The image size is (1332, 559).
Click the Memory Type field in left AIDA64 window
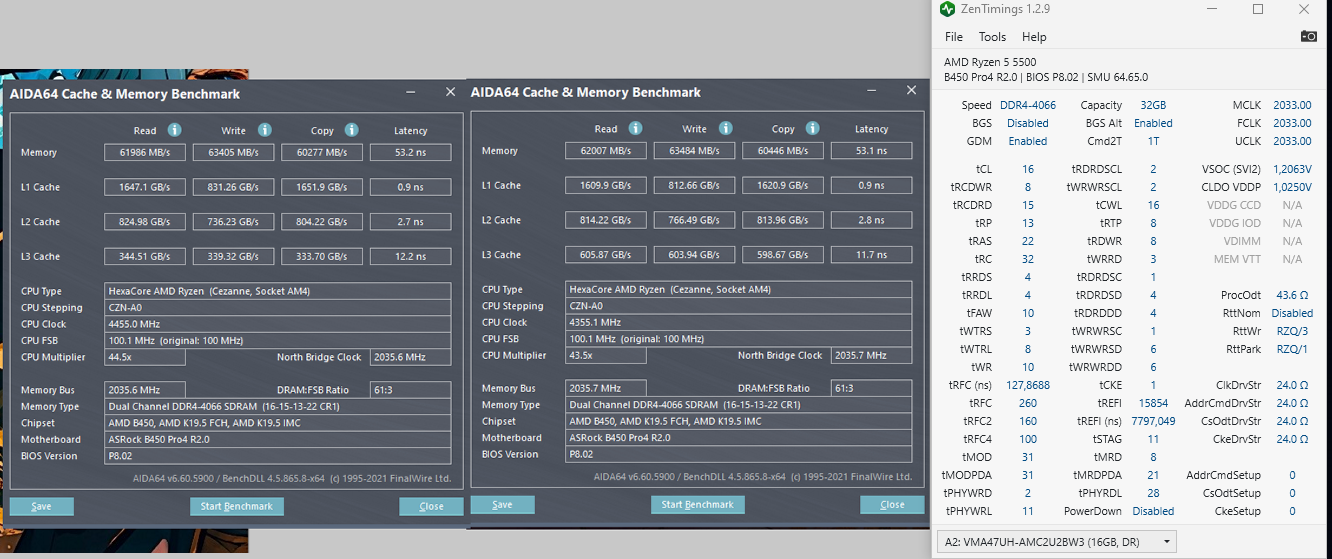278,407
